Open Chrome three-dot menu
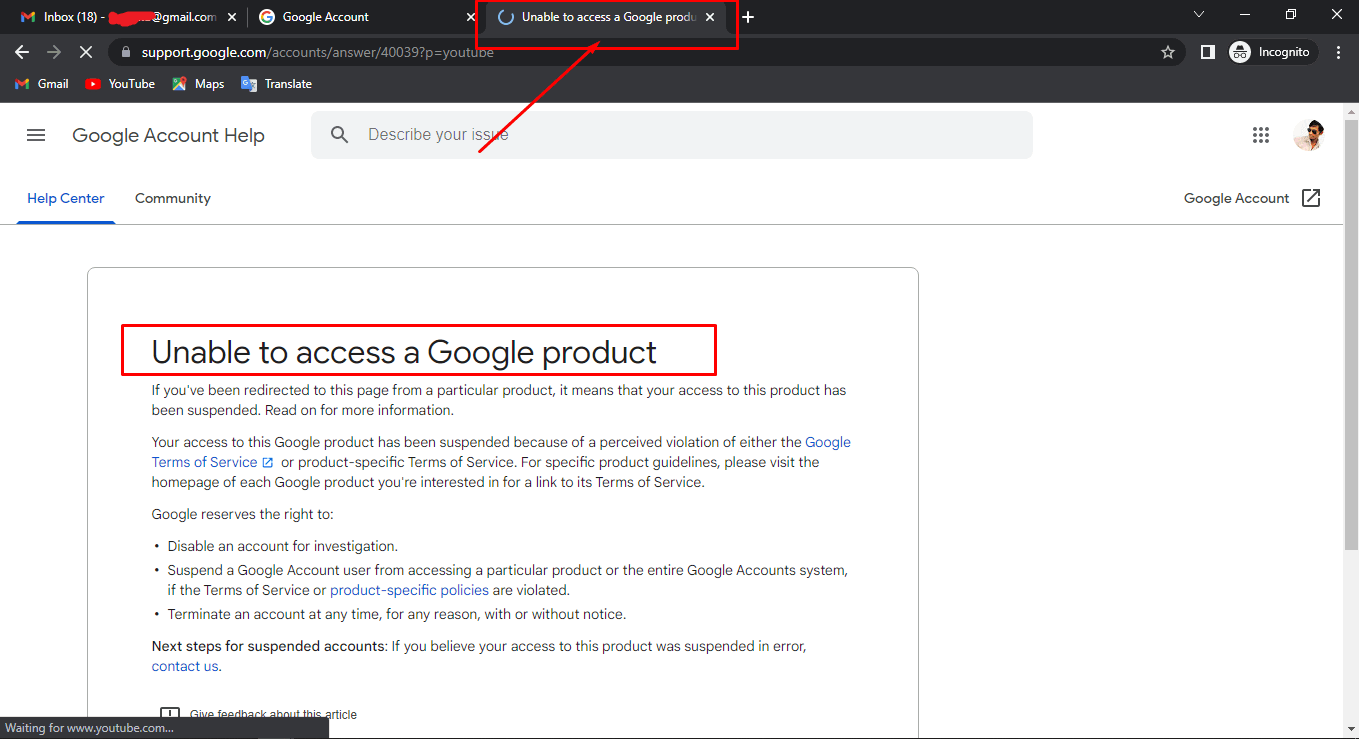The width and height of the screenshot is (1359, 739). pyautogui.click(x=1339, y=52)
